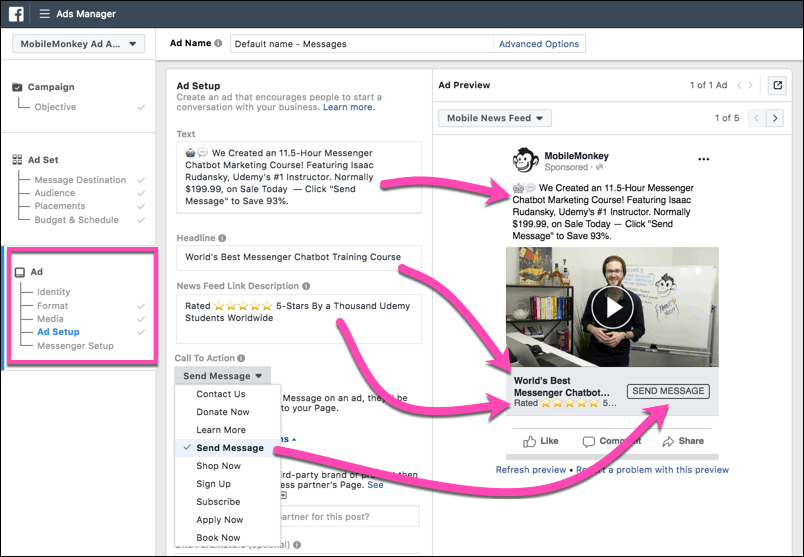
Task: Click the Ad section icon
Action: [19, 272]
